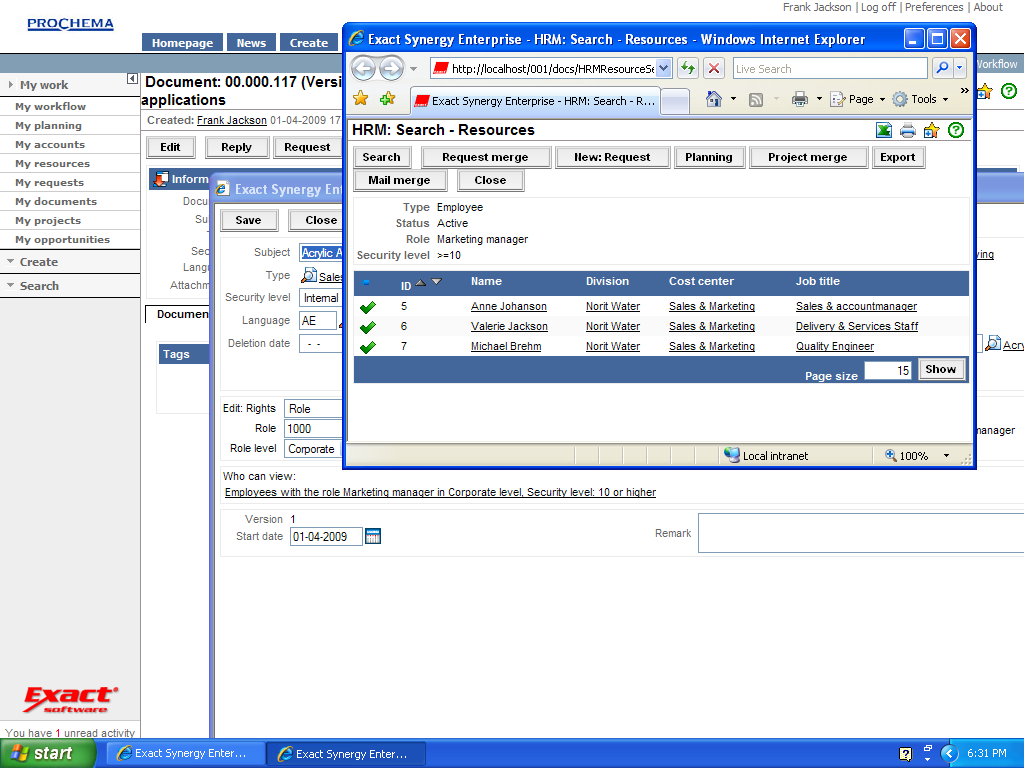Viewport: 1024px width, 768px height.
Task: Toggle select-all box in table header
Action: click(x=366, y=283)
